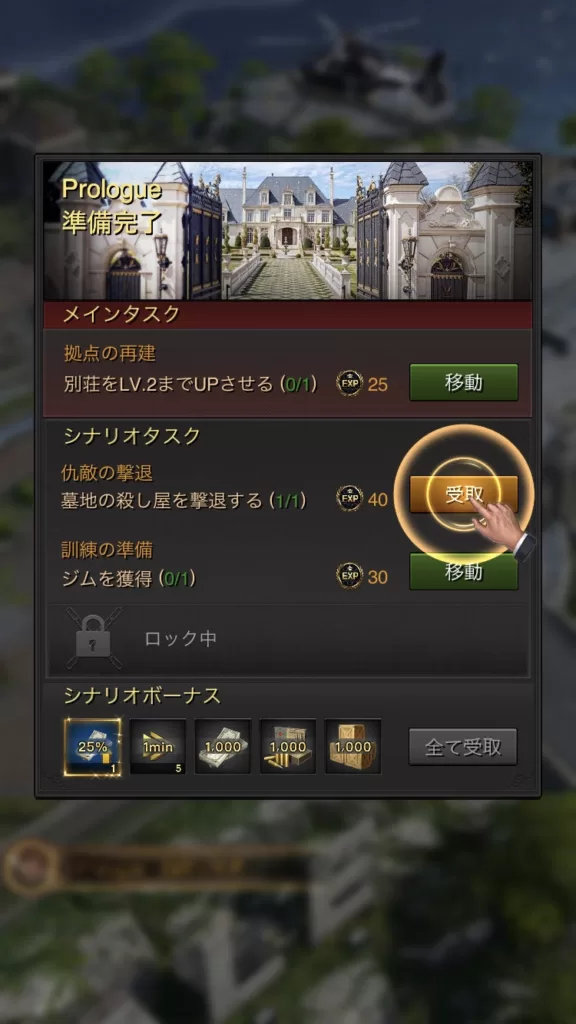Tap the ロック中 locked task row
576x1024 pixels.
pyautogui.click(x=288, y=639)
